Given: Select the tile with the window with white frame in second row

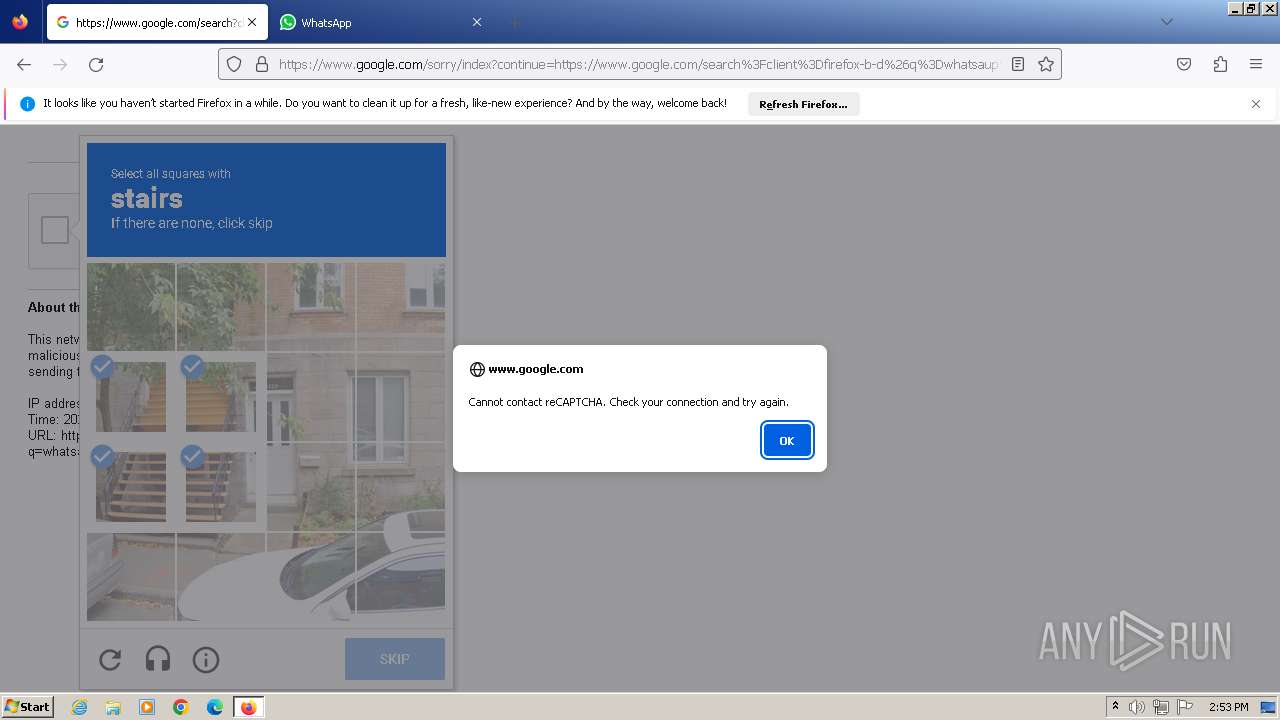Looking at the screenshot, I should pyautogui.click(x=401, y=397).
